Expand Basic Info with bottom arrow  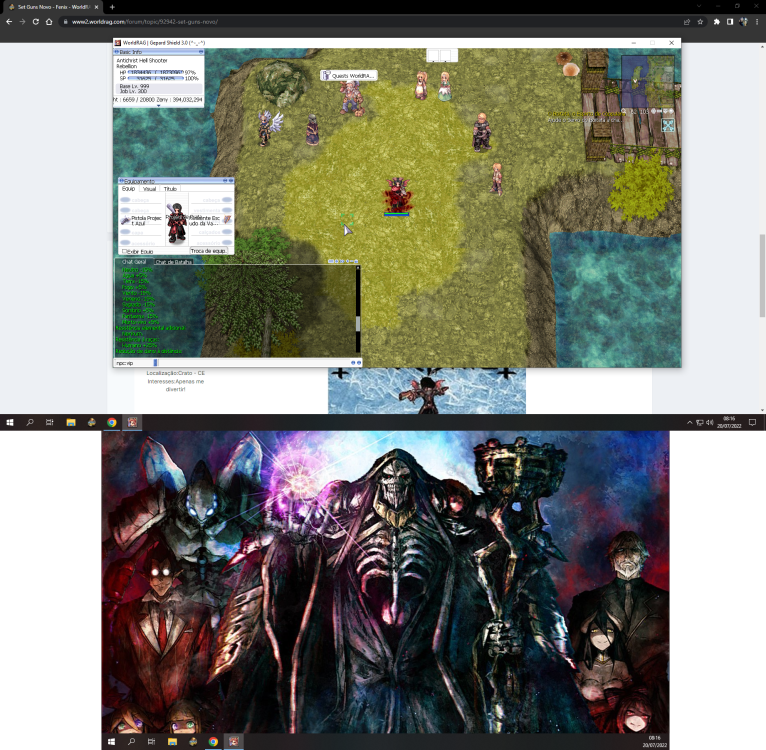[158, 106]
